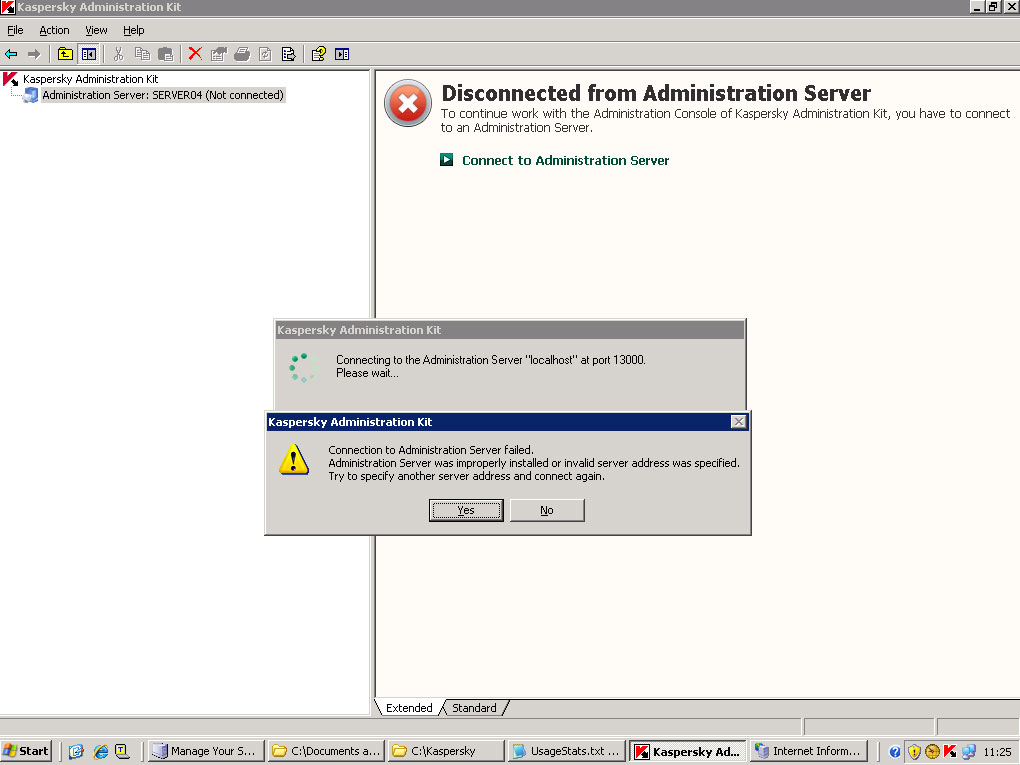The width and height of the screenshot is (1020, 765).
Task: Open the File menu
Action: [15, 30]
